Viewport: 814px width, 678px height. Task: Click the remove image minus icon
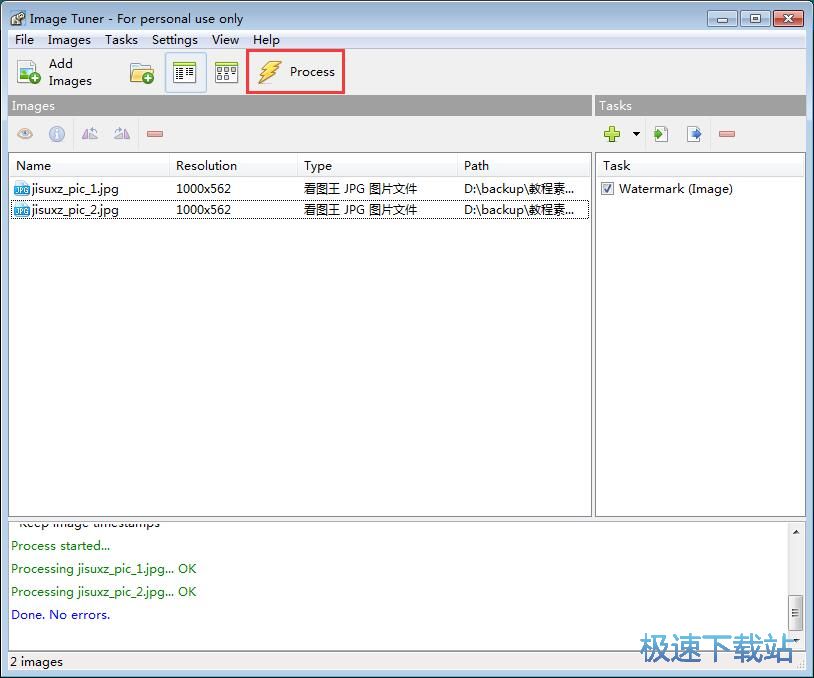point(155,134)
